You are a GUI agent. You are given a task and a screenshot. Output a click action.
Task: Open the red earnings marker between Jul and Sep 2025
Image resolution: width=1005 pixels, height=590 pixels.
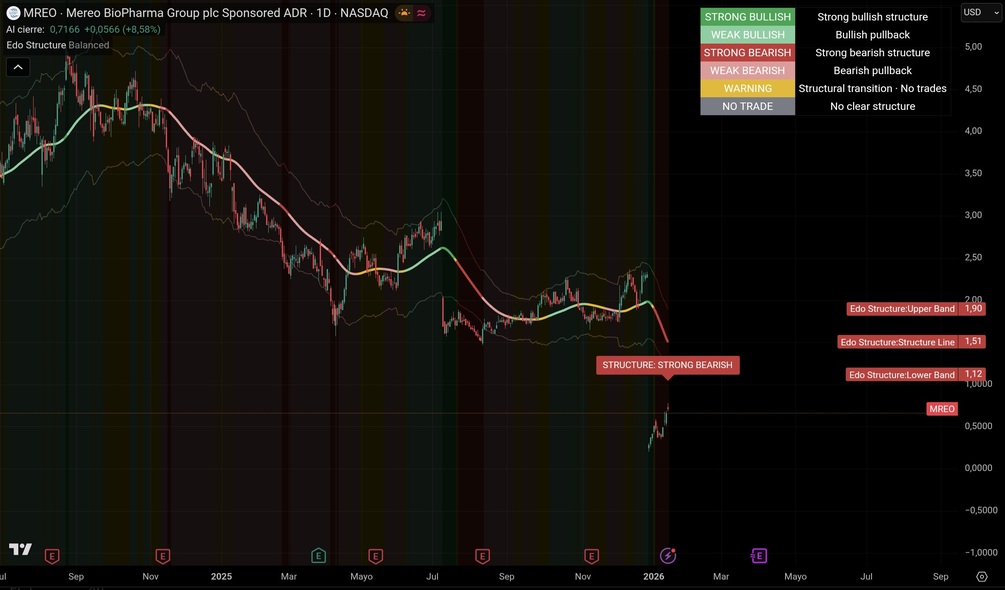point(483,555)
